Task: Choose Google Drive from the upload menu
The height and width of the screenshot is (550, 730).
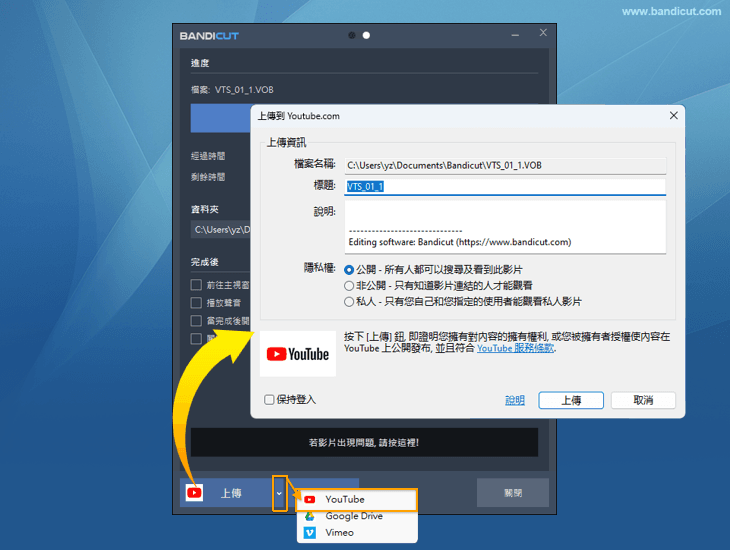Action: (x=357, y=516)
